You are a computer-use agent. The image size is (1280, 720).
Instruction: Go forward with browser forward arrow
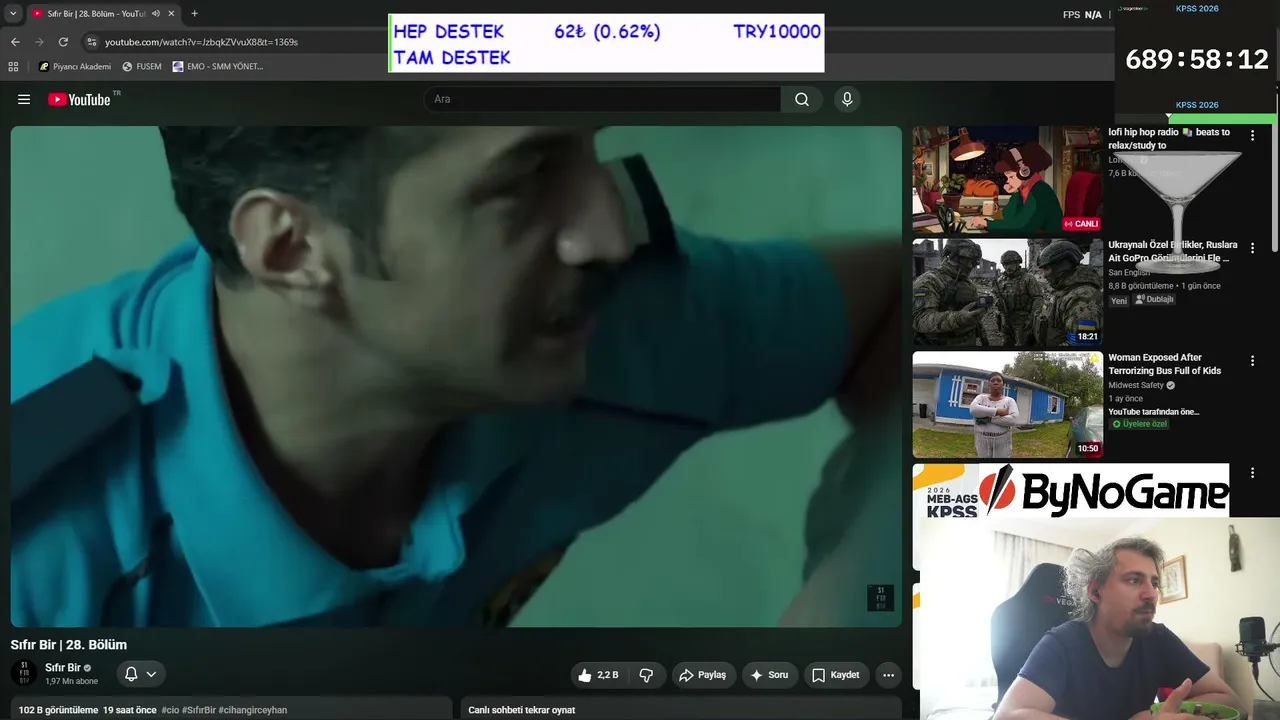pyautogui.click(x=39, y=42)
